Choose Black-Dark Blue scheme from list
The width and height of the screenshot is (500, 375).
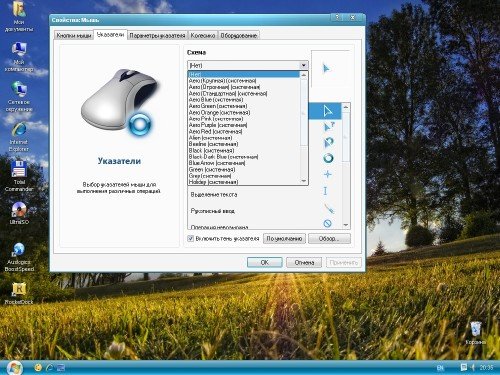tap(244, 157)
